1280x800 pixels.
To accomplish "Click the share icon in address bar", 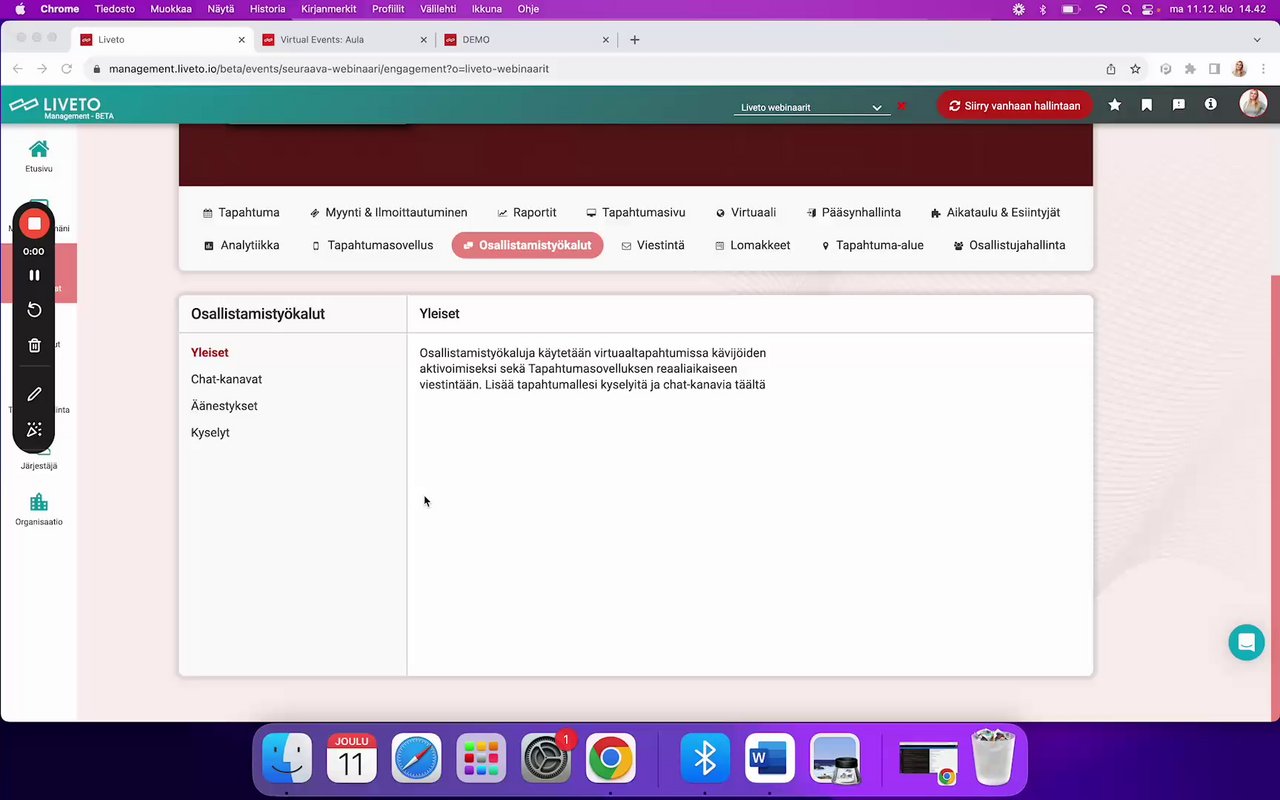I will (x=1110, y=69).
